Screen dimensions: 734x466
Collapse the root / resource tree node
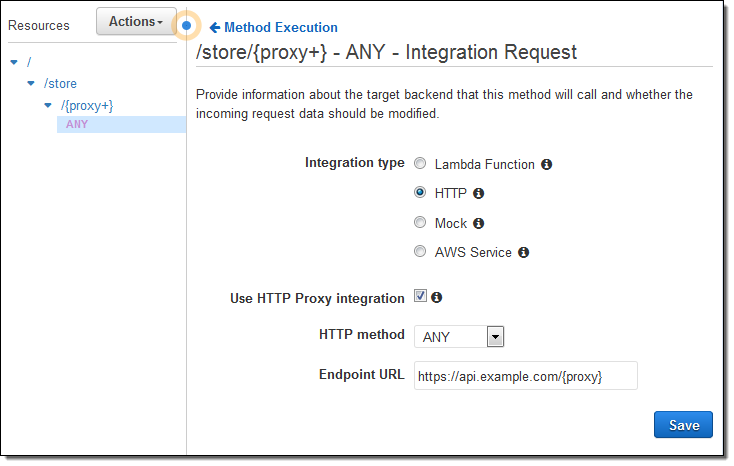coord(14,62)
